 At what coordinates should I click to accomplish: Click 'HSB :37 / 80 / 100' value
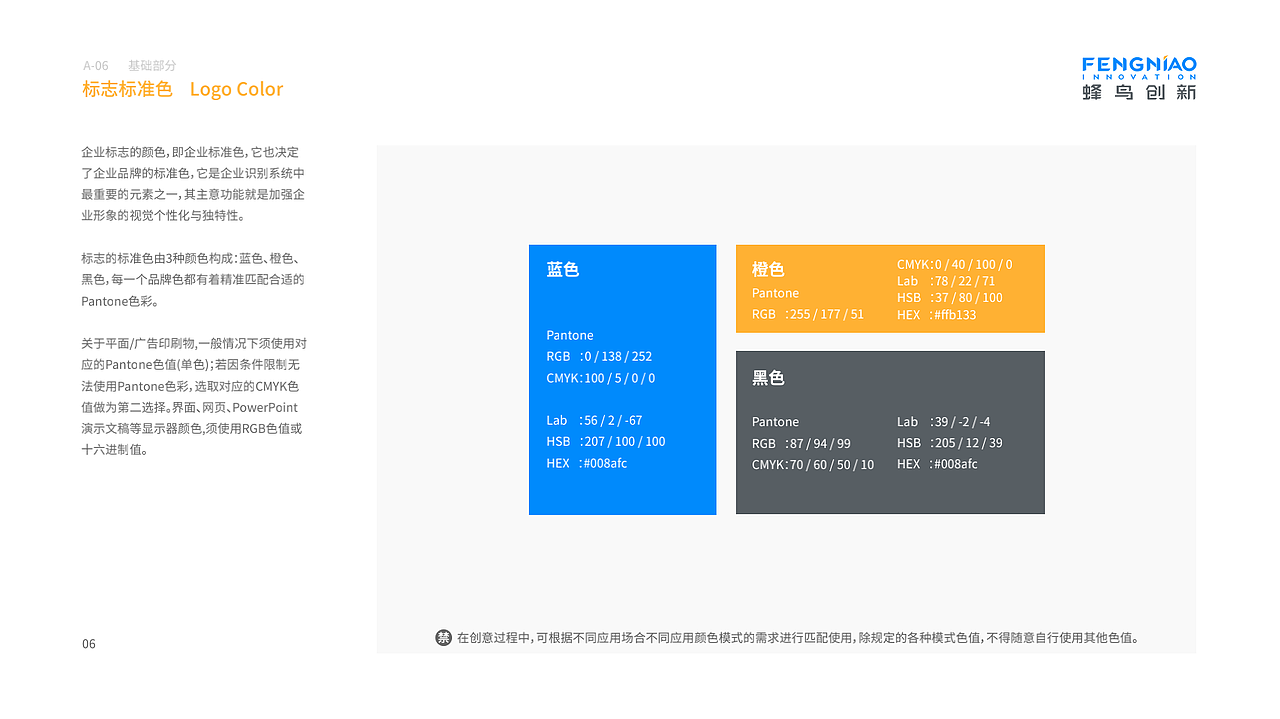950,297
